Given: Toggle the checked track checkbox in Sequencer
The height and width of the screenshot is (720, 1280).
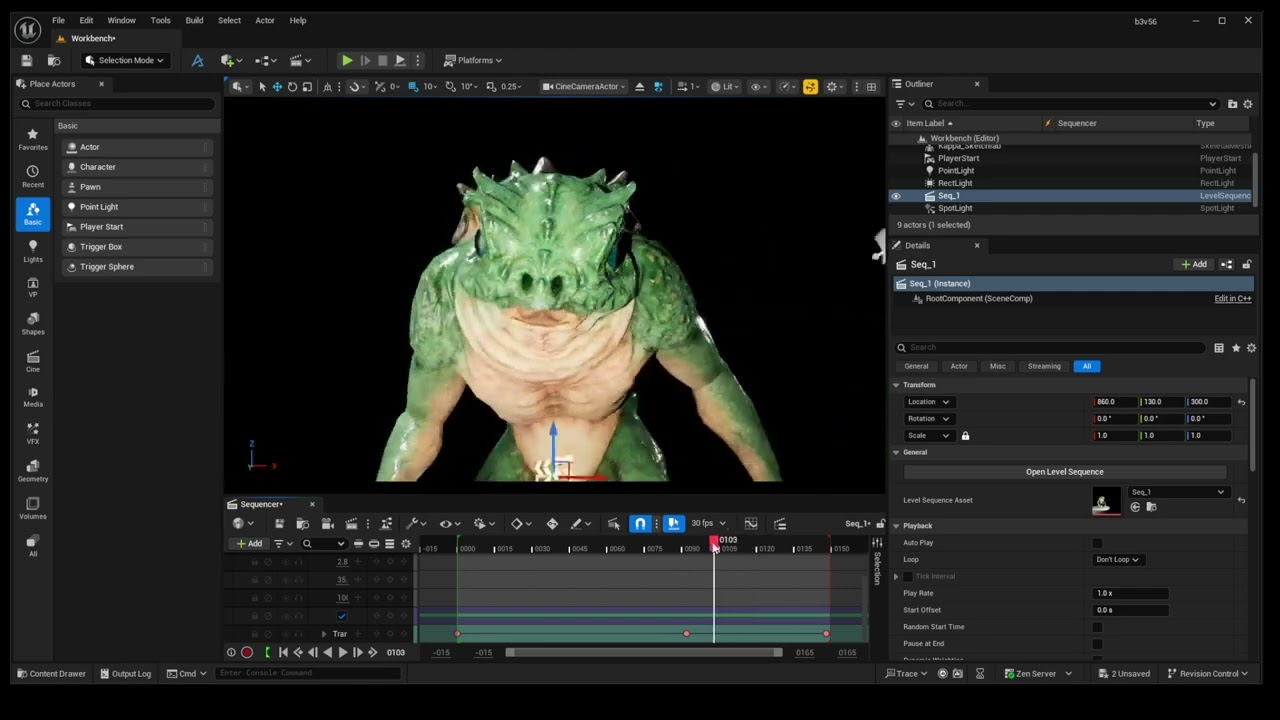Looking at the screenshot, I should (342, 616).
